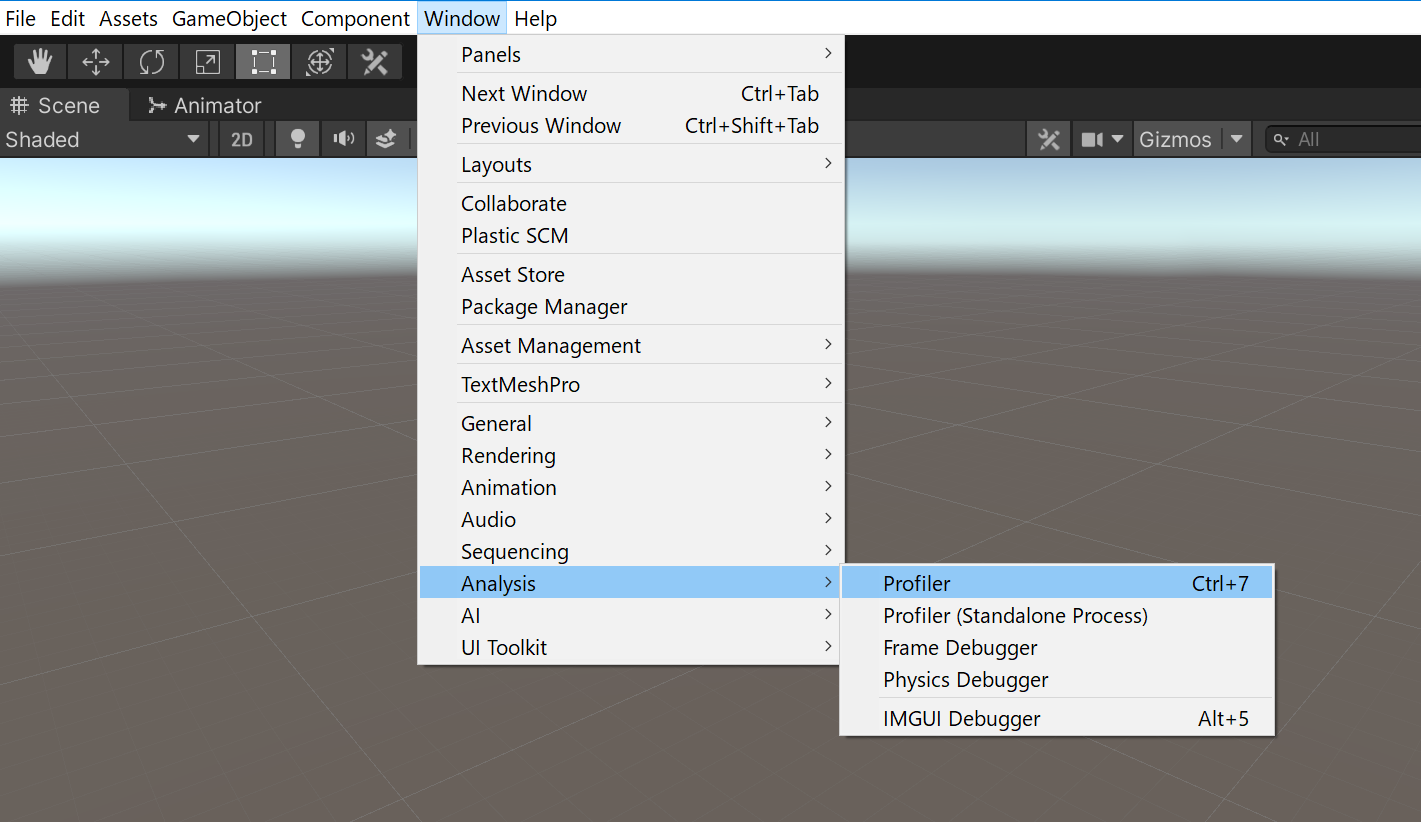This screenshot has width=1421, height=822.
Task: Toggle scene lighting
Action: click(x=296, y=139)
